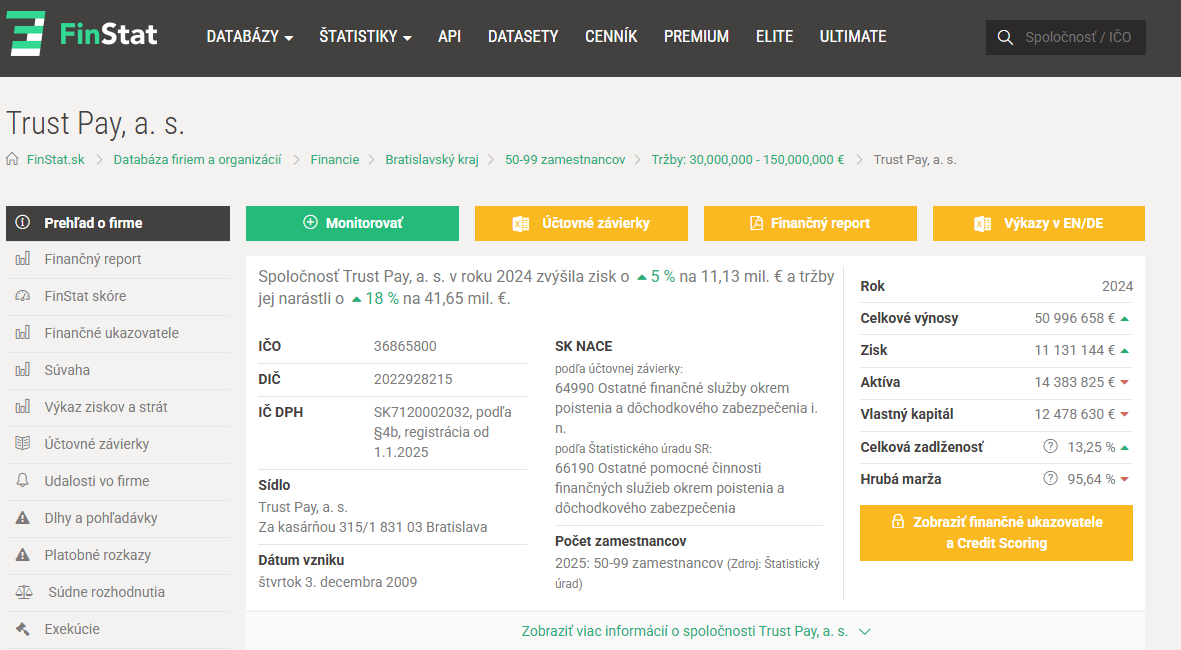The width and height of the screenshot is (1181, 650).
Task: Click the lock icon on Credit Scoring button
Action: (898, 521)
